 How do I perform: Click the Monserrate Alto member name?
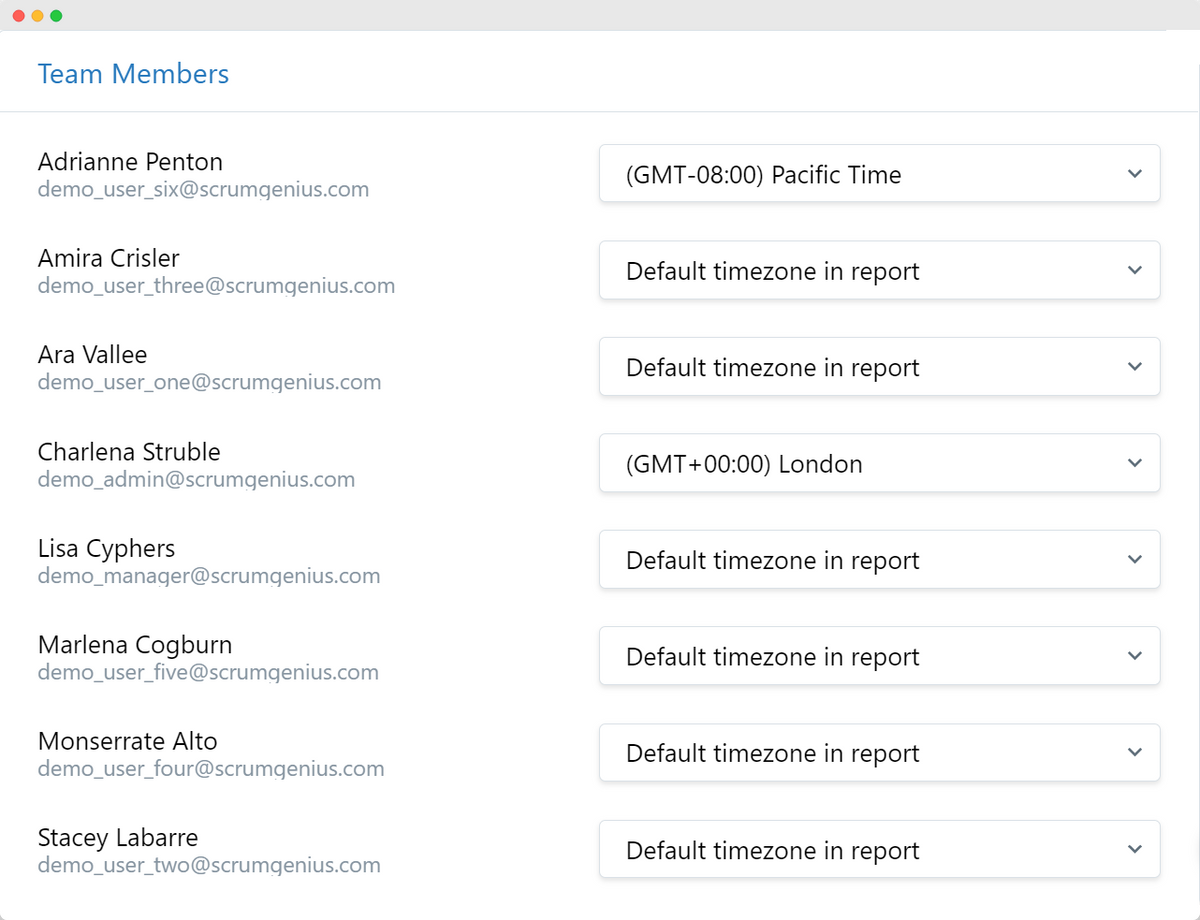click(127, 741)
